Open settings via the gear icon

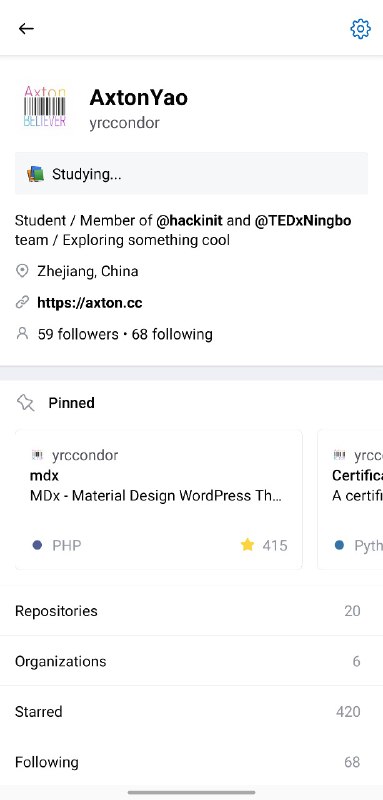tap(360, 29)
